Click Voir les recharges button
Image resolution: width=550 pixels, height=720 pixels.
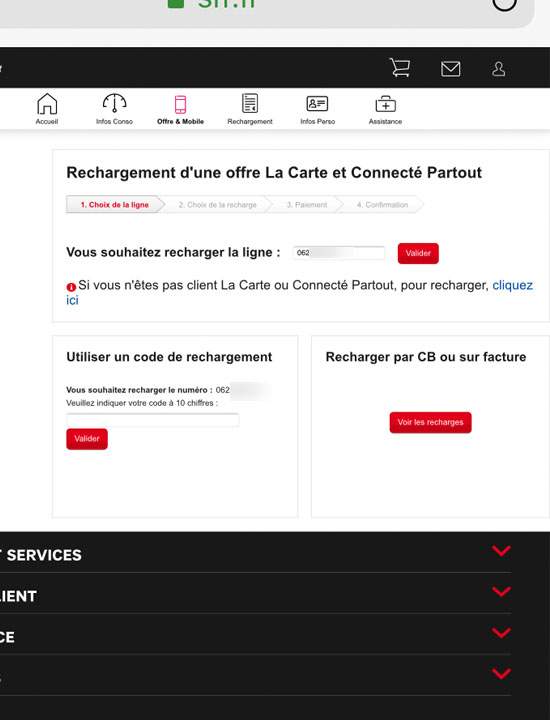click(x=431, y=422)
